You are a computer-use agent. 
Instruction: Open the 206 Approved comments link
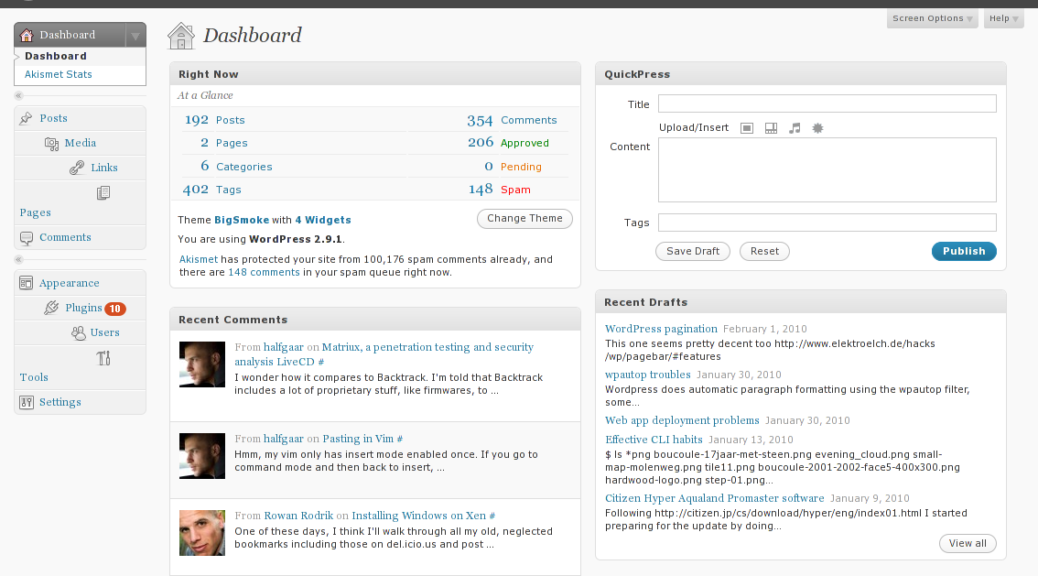click(x=481, y=142)
